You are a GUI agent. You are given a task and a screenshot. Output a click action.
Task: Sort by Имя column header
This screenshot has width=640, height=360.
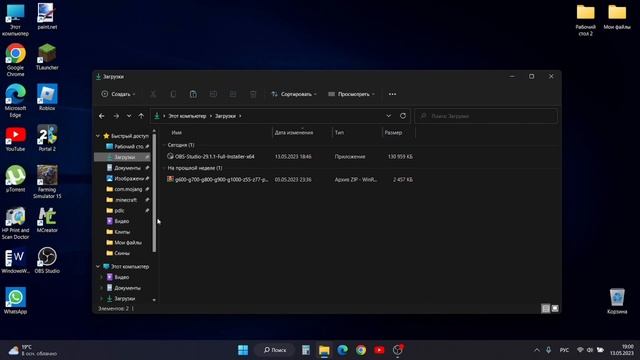point(177,133)
